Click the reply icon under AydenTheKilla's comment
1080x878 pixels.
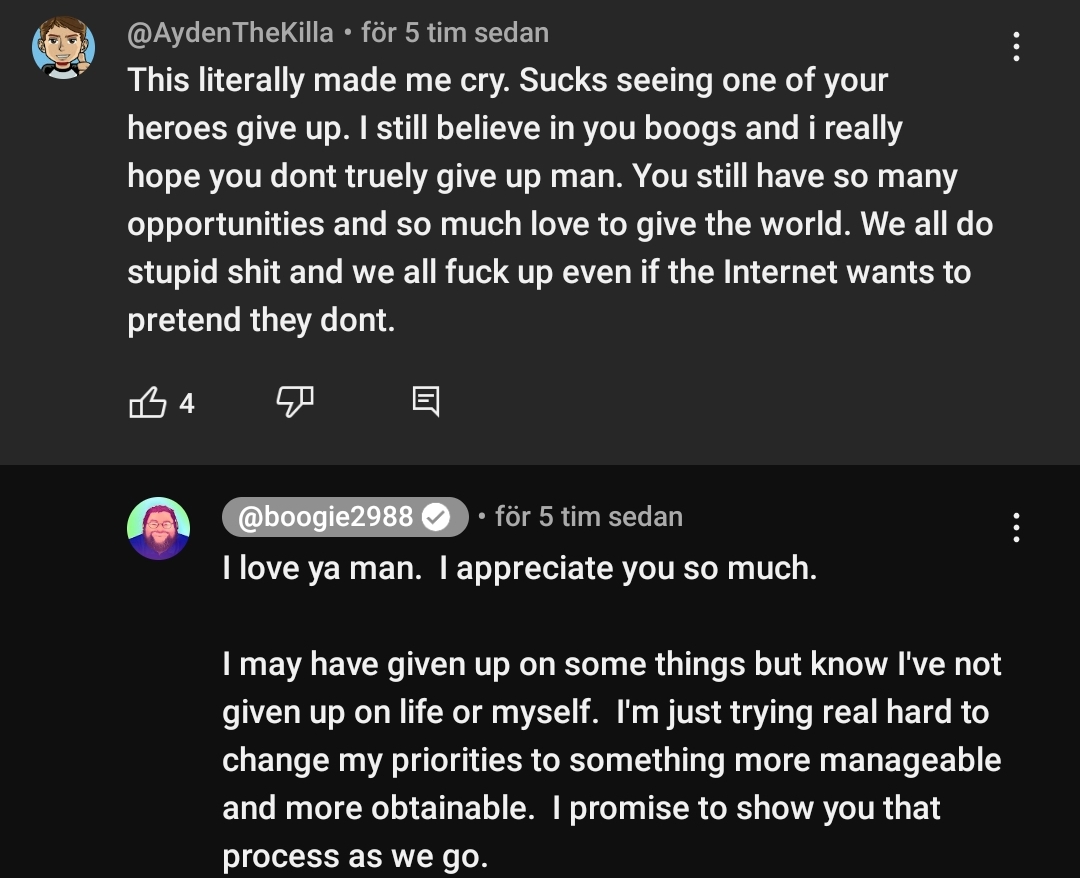pos(425,402)
